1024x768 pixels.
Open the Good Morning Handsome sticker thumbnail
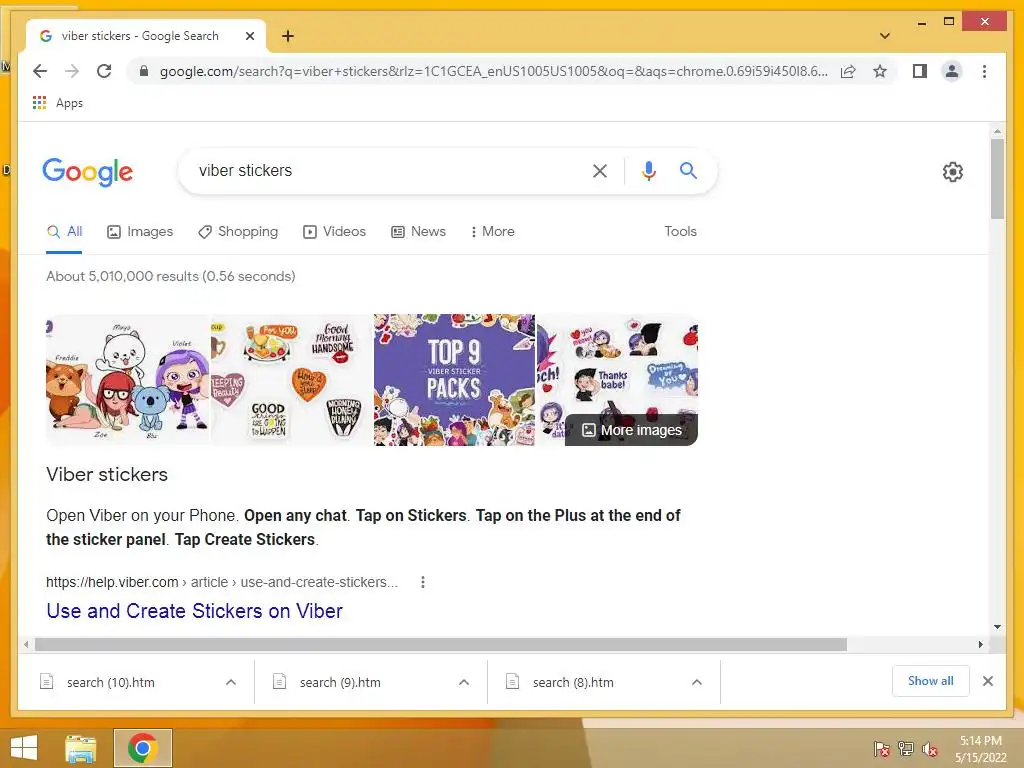pos(291,380)
